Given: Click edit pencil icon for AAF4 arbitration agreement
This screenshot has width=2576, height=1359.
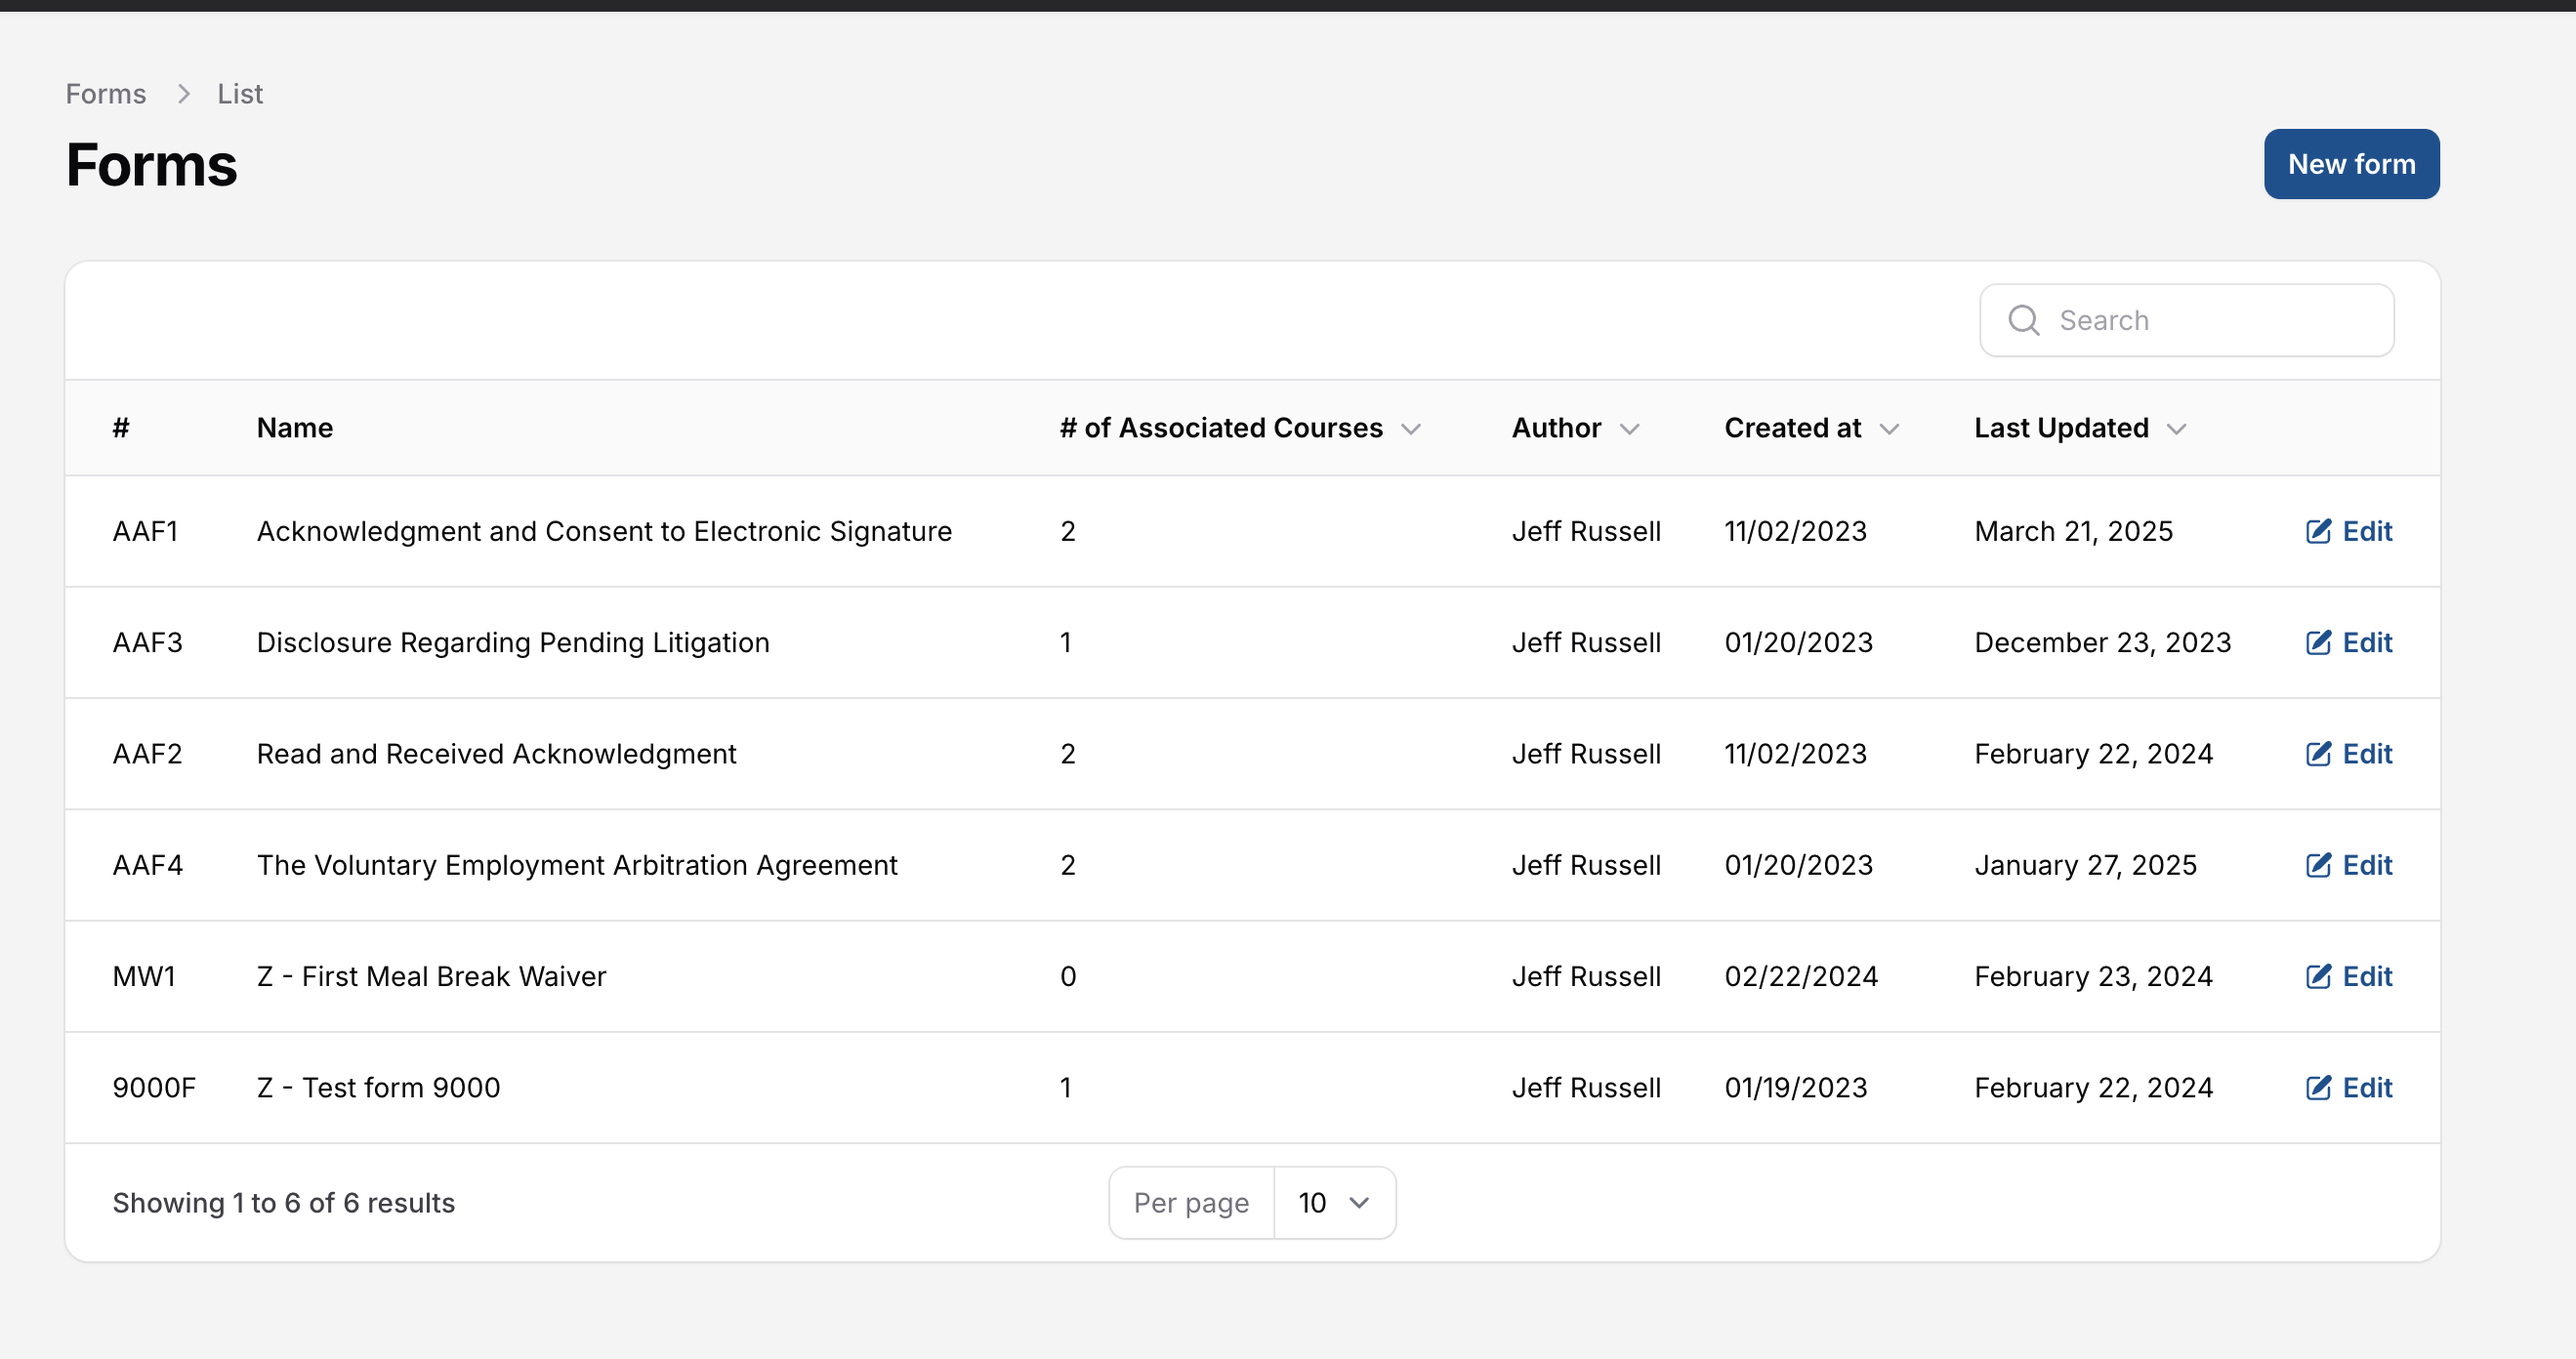Looking at the screenshot, I should (2318, 865).
